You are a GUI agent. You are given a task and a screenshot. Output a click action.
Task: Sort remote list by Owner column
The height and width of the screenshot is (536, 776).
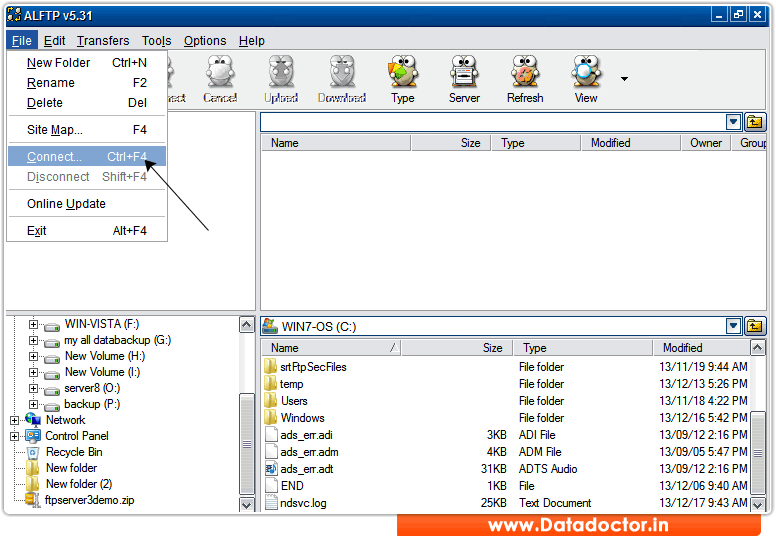click(x=706, y=143)
